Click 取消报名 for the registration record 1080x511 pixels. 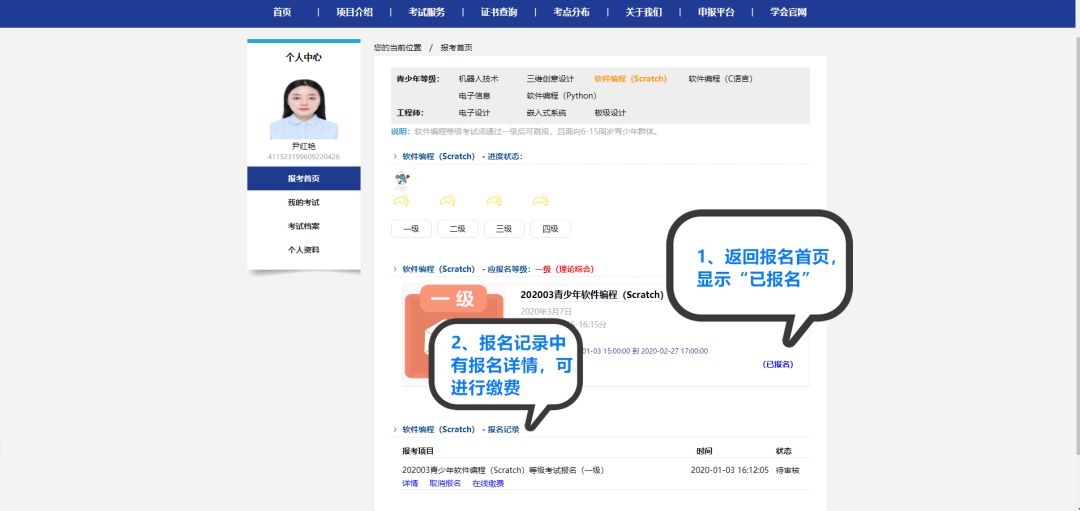(445, 483)
